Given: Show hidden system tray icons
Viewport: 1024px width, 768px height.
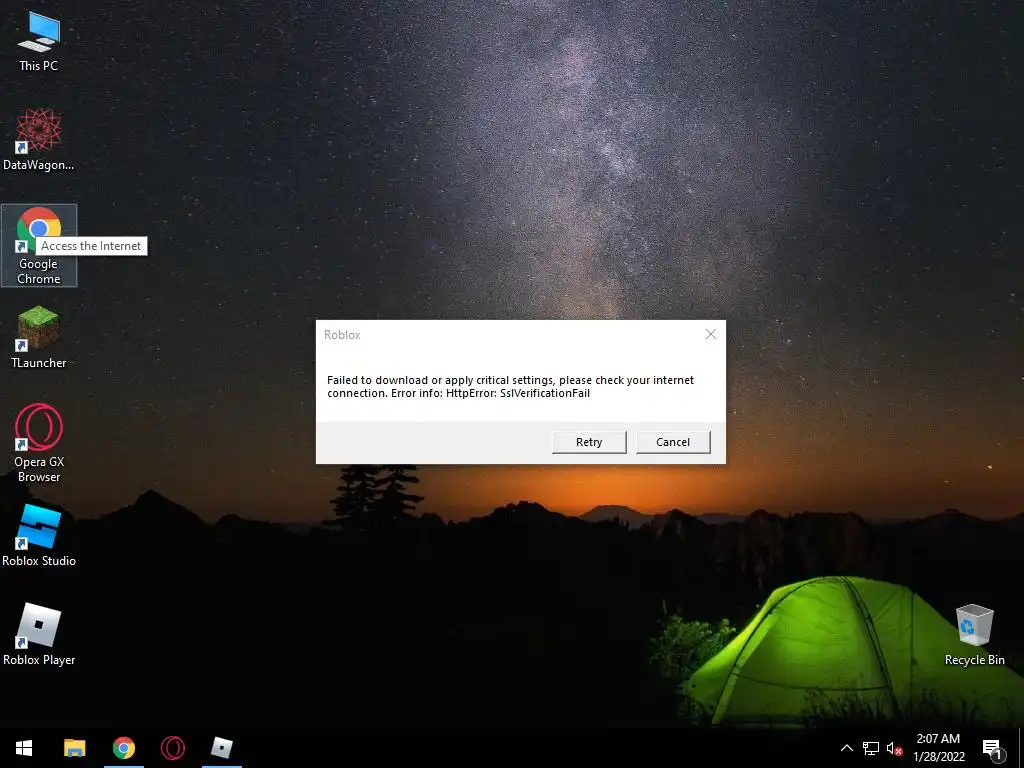Looking at the screenshot, I should click(846, 748).
